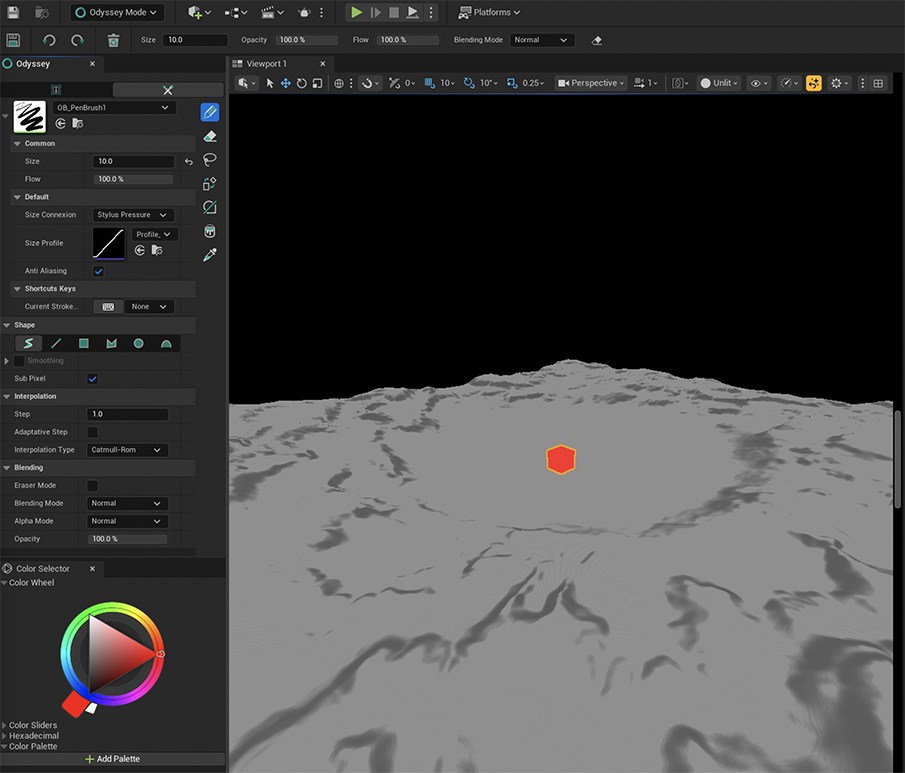Collapse the Shape section header

coord(27,324)
